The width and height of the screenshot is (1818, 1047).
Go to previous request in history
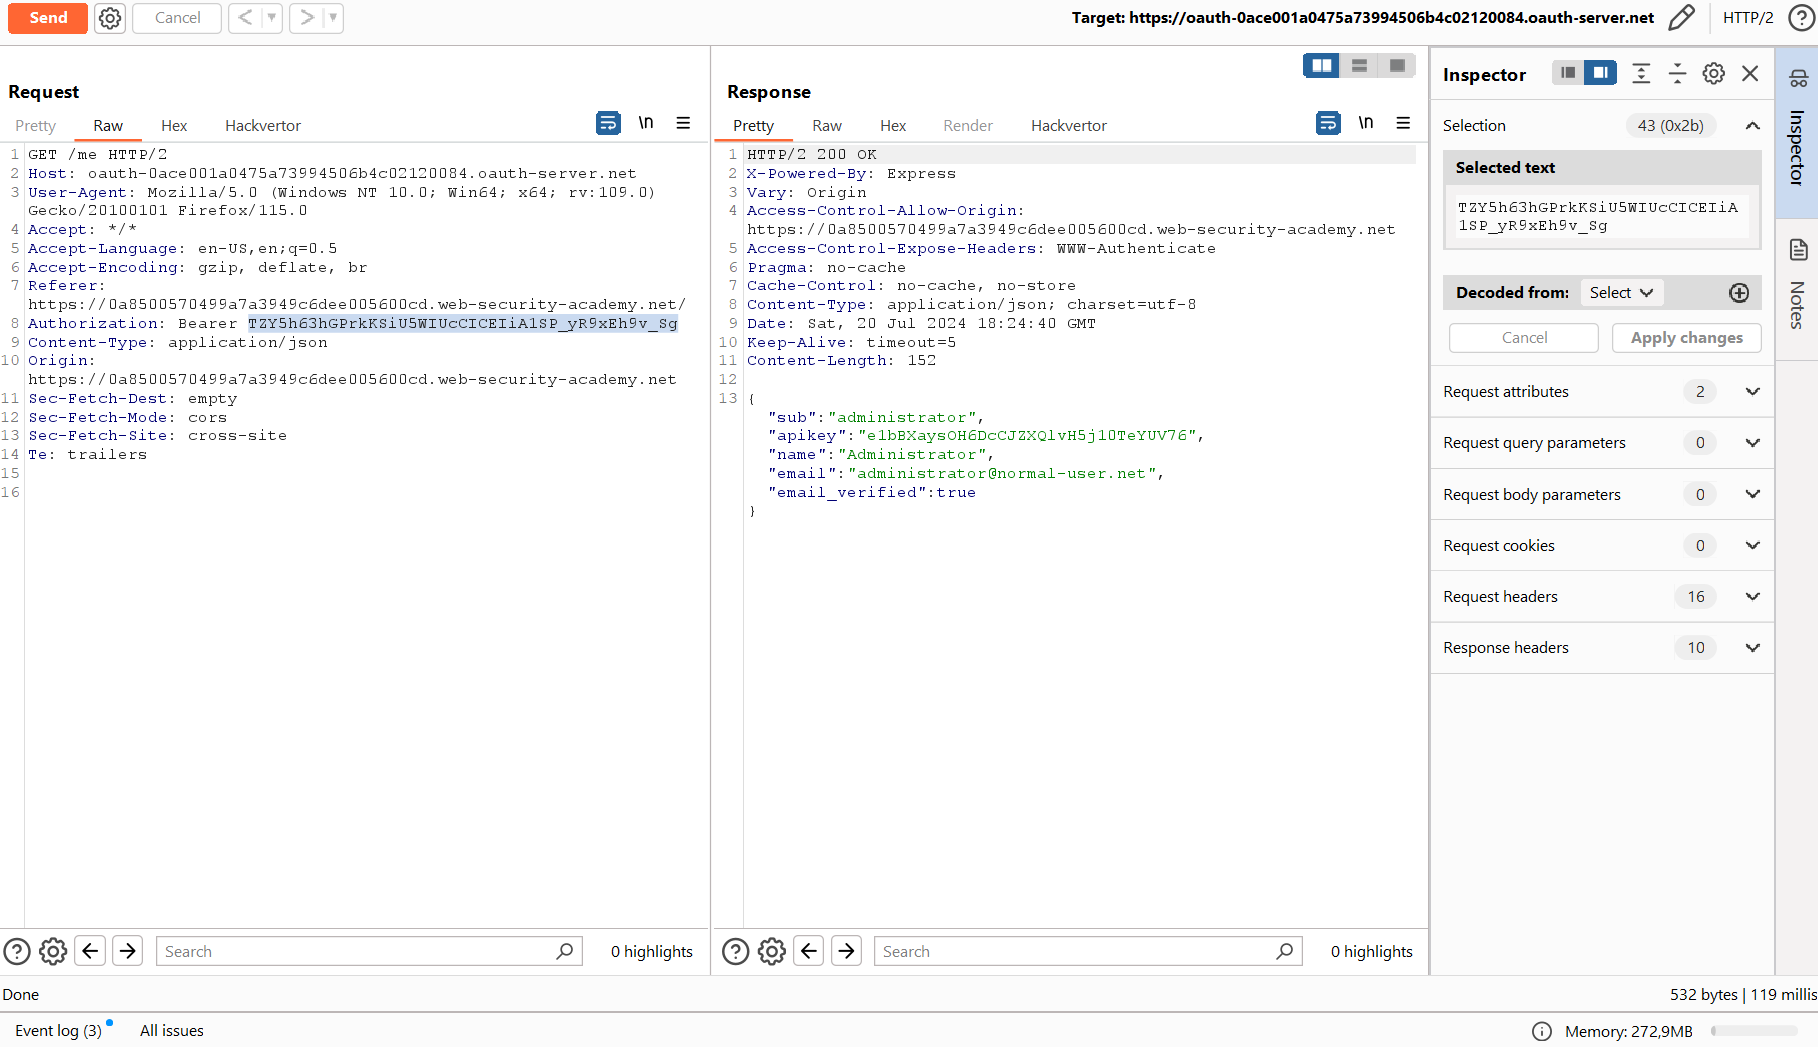[245, 18]
